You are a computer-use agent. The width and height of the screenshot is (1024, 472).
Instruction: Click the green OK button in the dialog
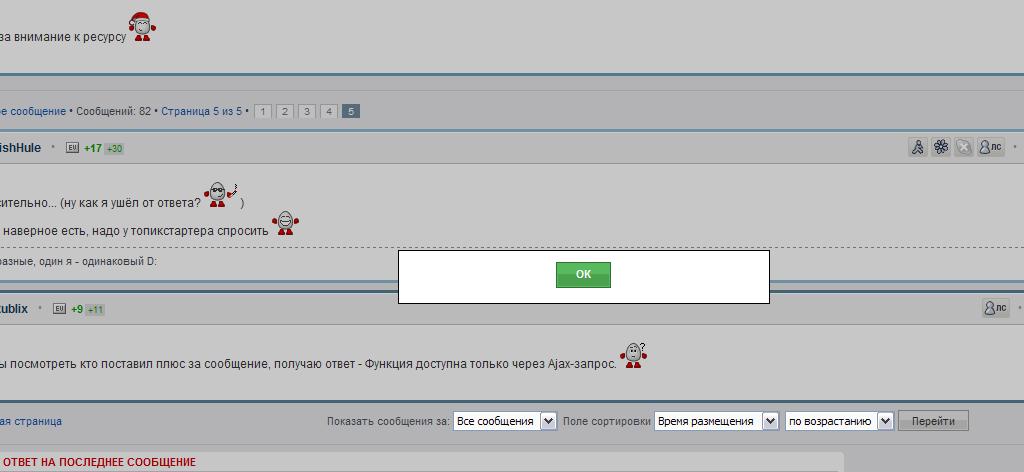point(583,275)
